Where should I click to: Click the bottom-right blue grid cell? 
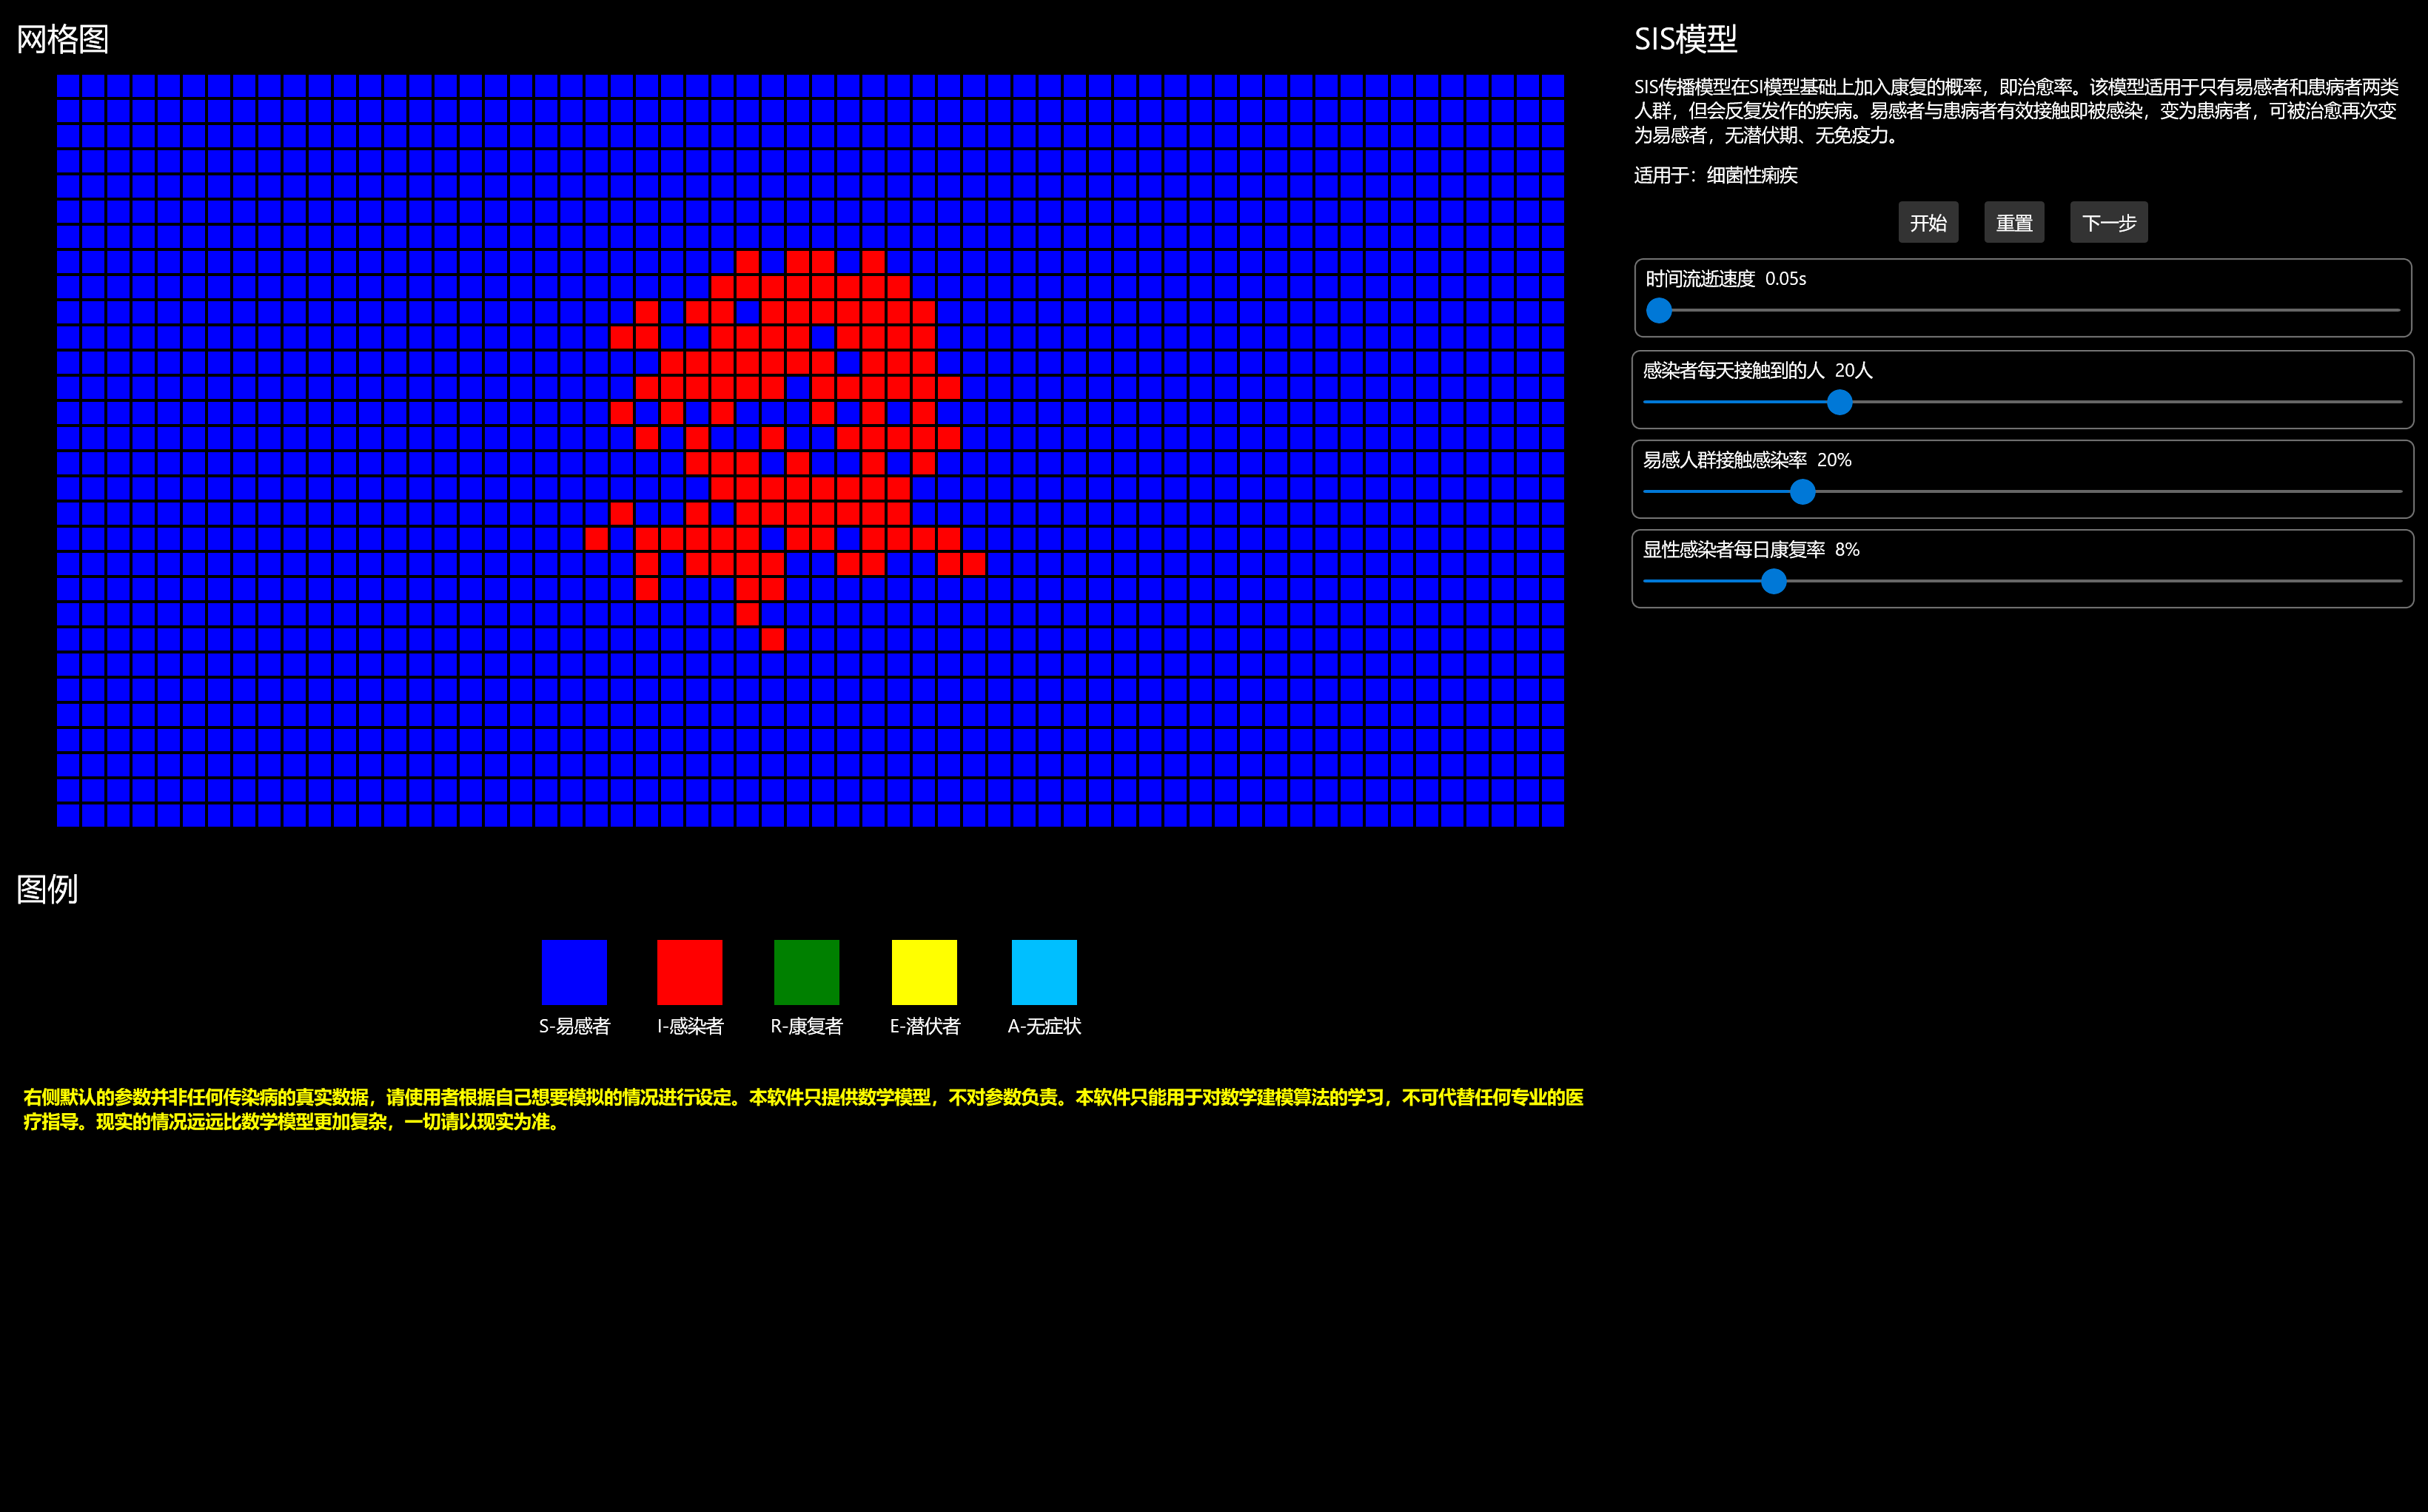(1552, 815)
